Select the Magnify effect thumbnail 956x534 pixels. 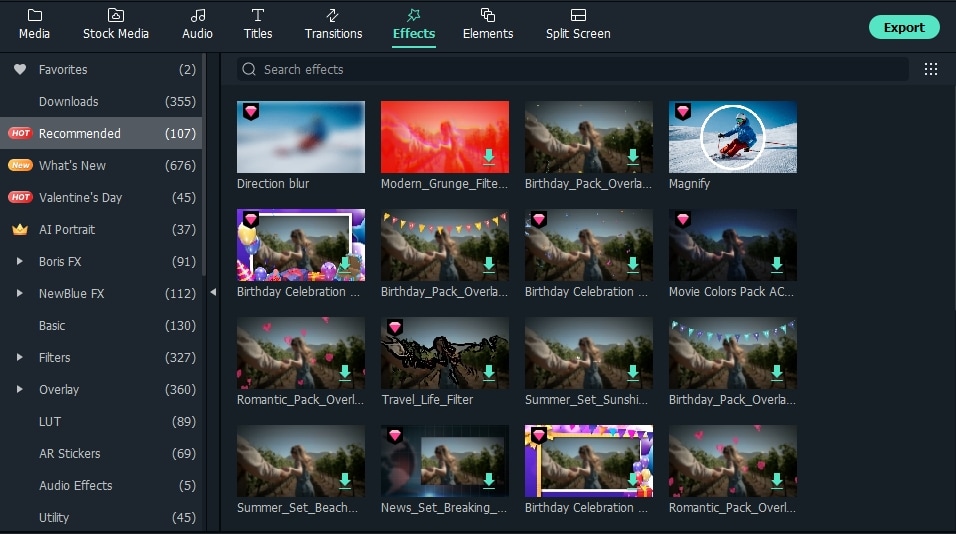click(733, 137)
